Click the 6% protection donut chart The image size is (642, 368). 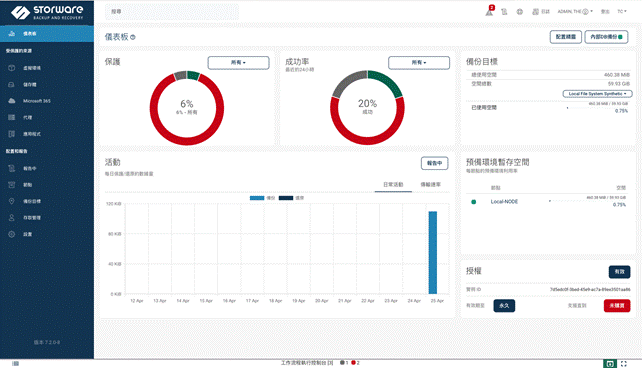187,108
